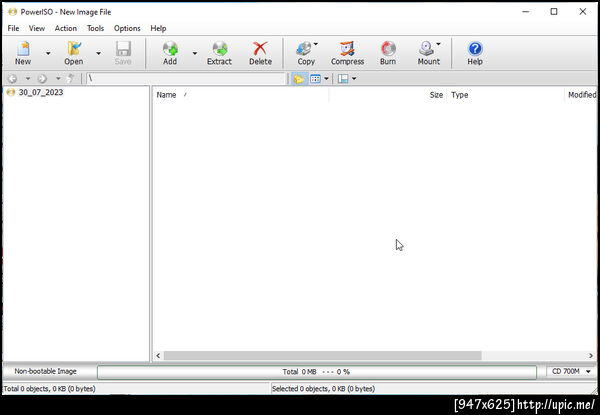Expand the Copy dropdown arrow
The image size is (600, 415).
pyautogui.click(x=316, y=44)
